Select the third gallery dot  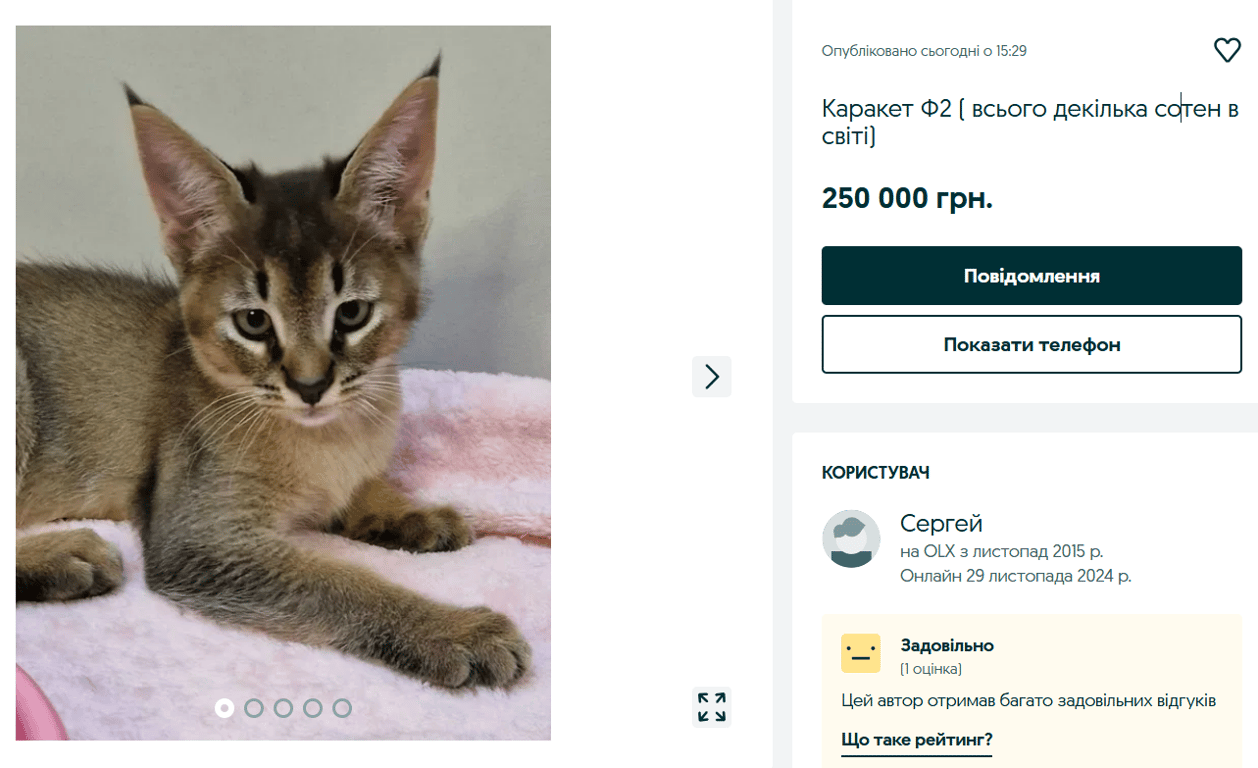pyautogui.click(x=283, y=707)
